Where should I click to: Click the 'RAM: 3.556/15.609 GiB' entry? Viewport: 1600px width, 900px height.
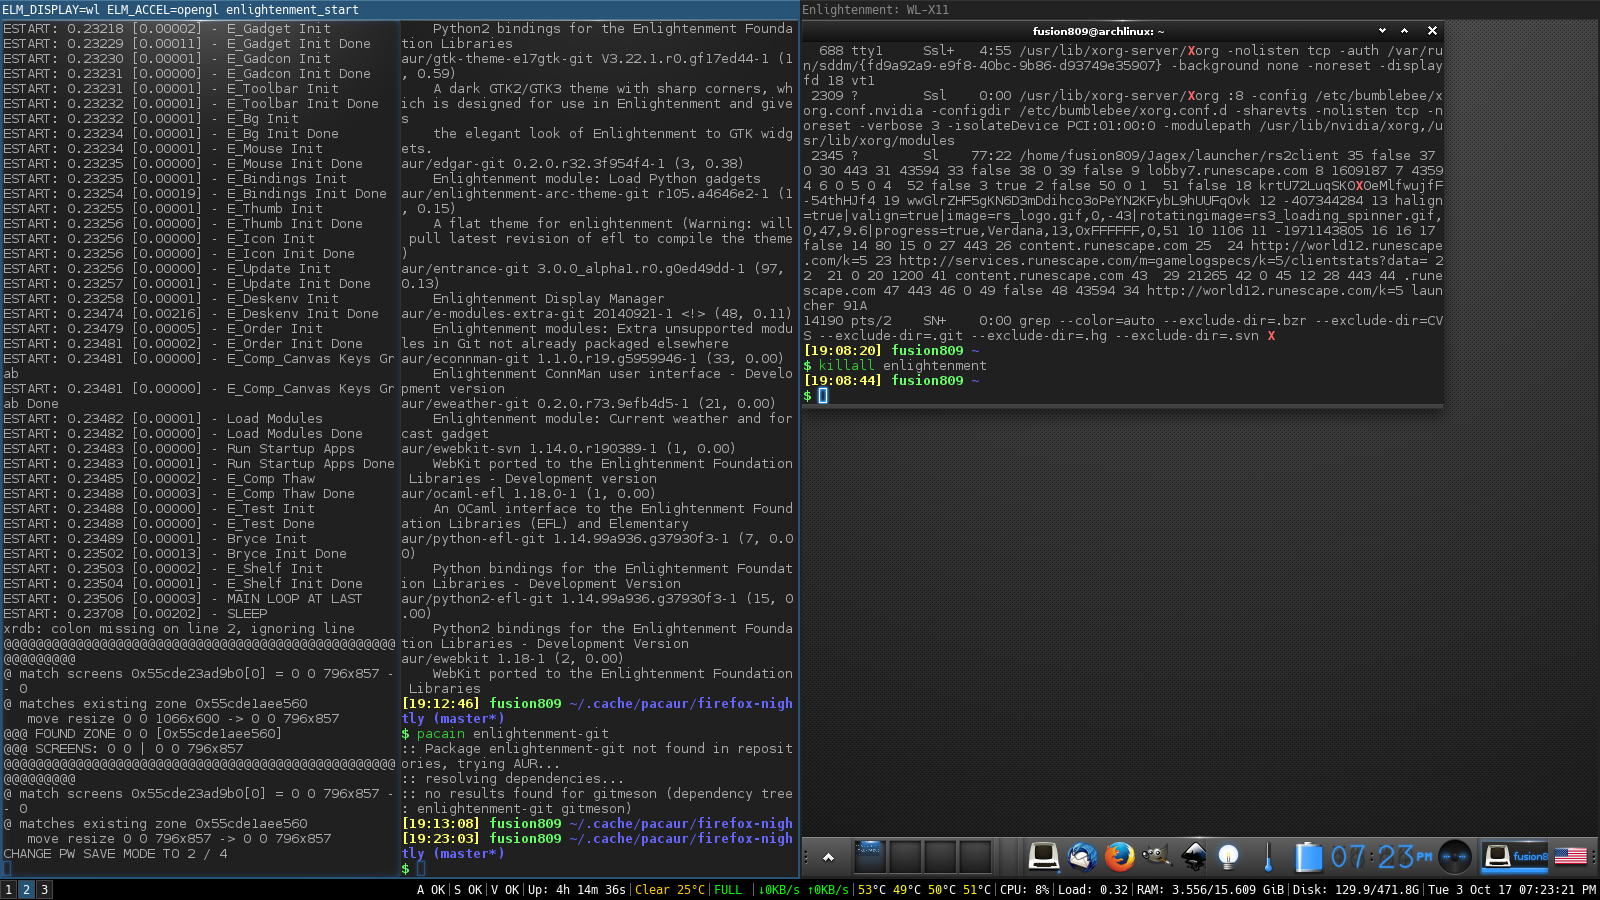pos(1210,889)
